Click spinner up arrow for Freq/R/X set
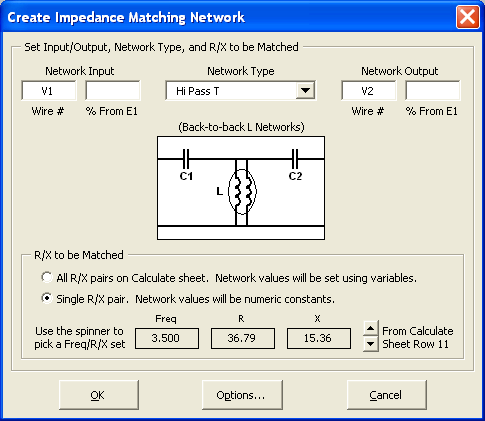Image resolution: width=485 pixels, height=421 pixels. tap(371, 329)
